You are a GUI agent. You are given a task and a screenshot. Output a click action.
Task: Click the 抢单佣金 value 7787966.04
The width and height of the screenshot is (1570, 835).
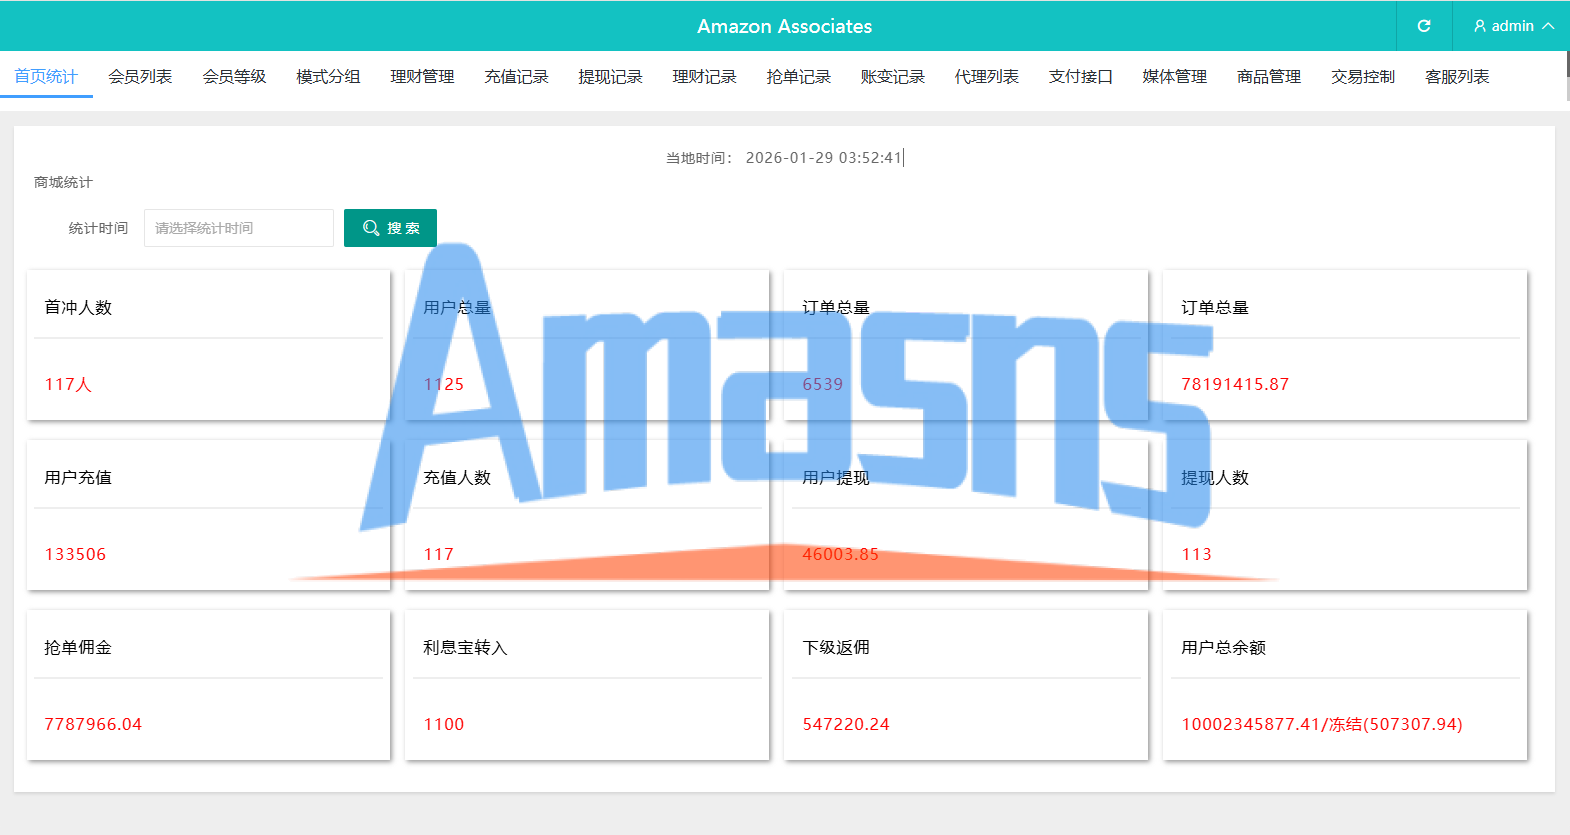93,724
